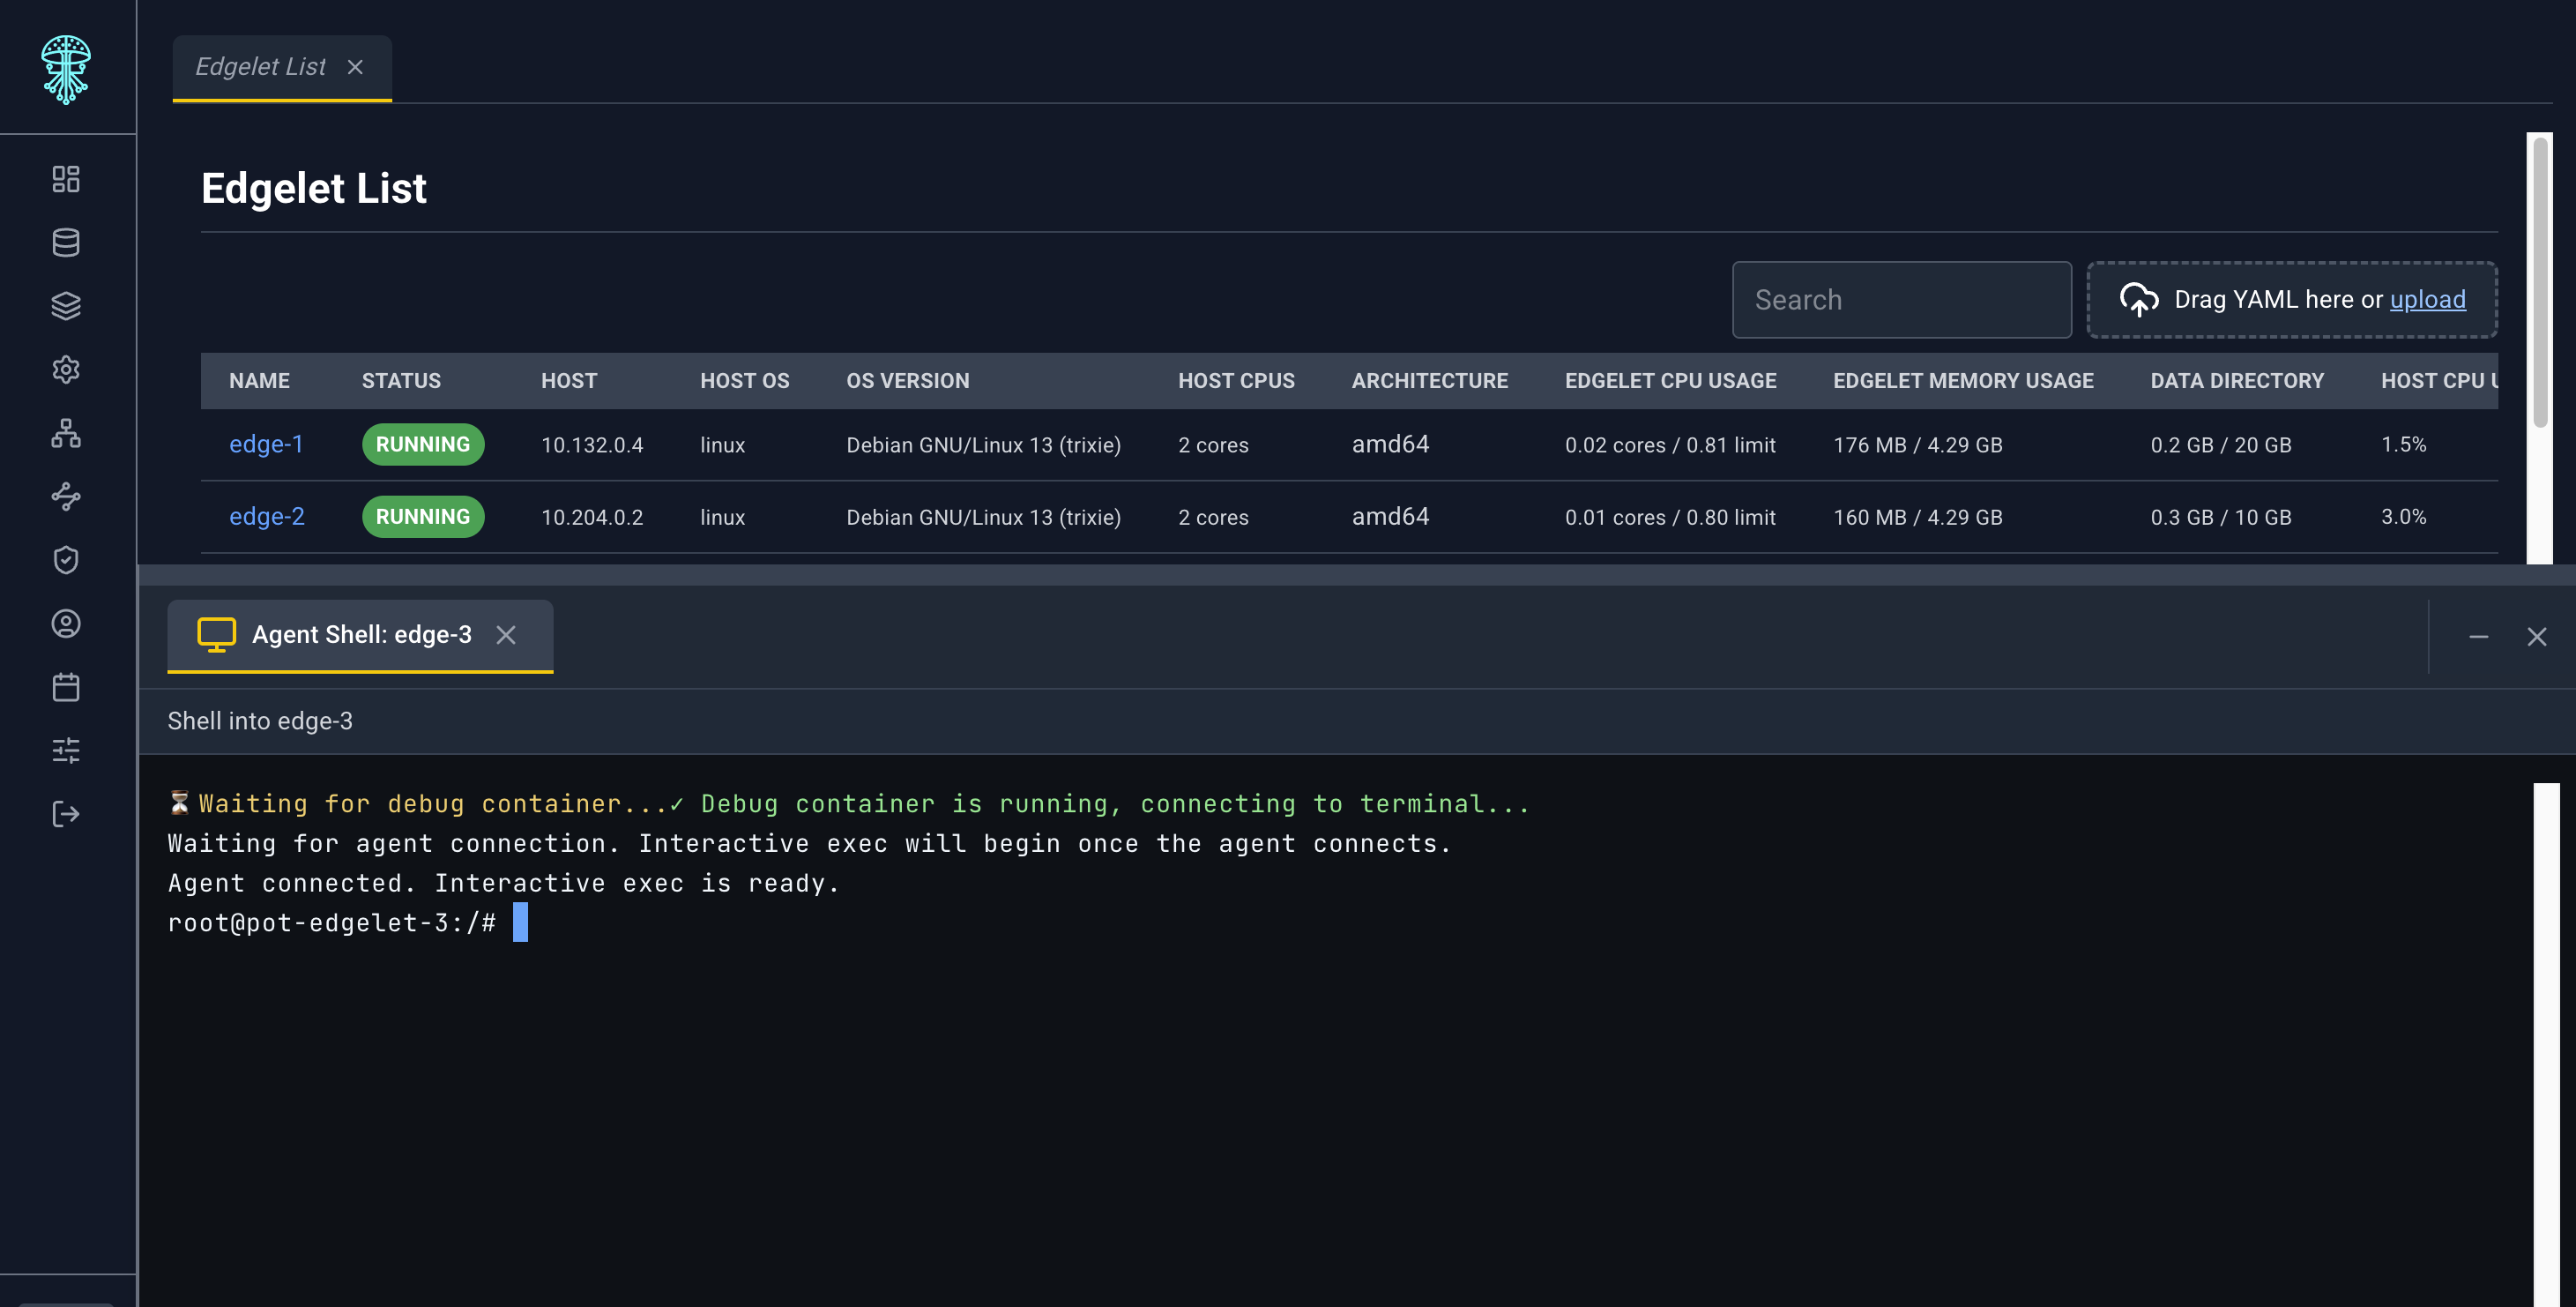2576x1307 pixels.
Task: Click the RUNNING badge for edge-2
Action: click(423, 517)
